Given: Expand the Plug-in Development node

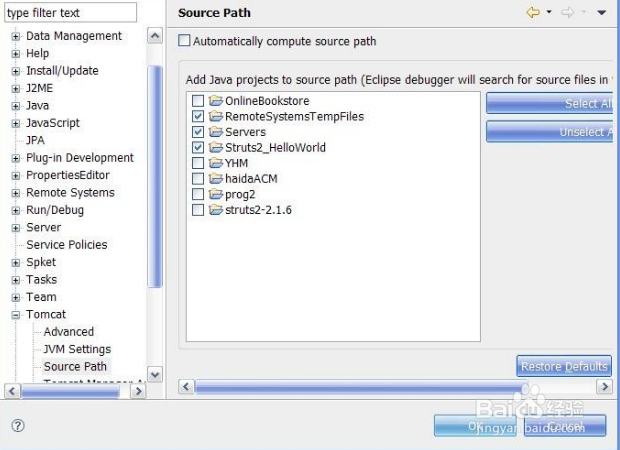Looking at the screenshot, I should tap(15, 158).
